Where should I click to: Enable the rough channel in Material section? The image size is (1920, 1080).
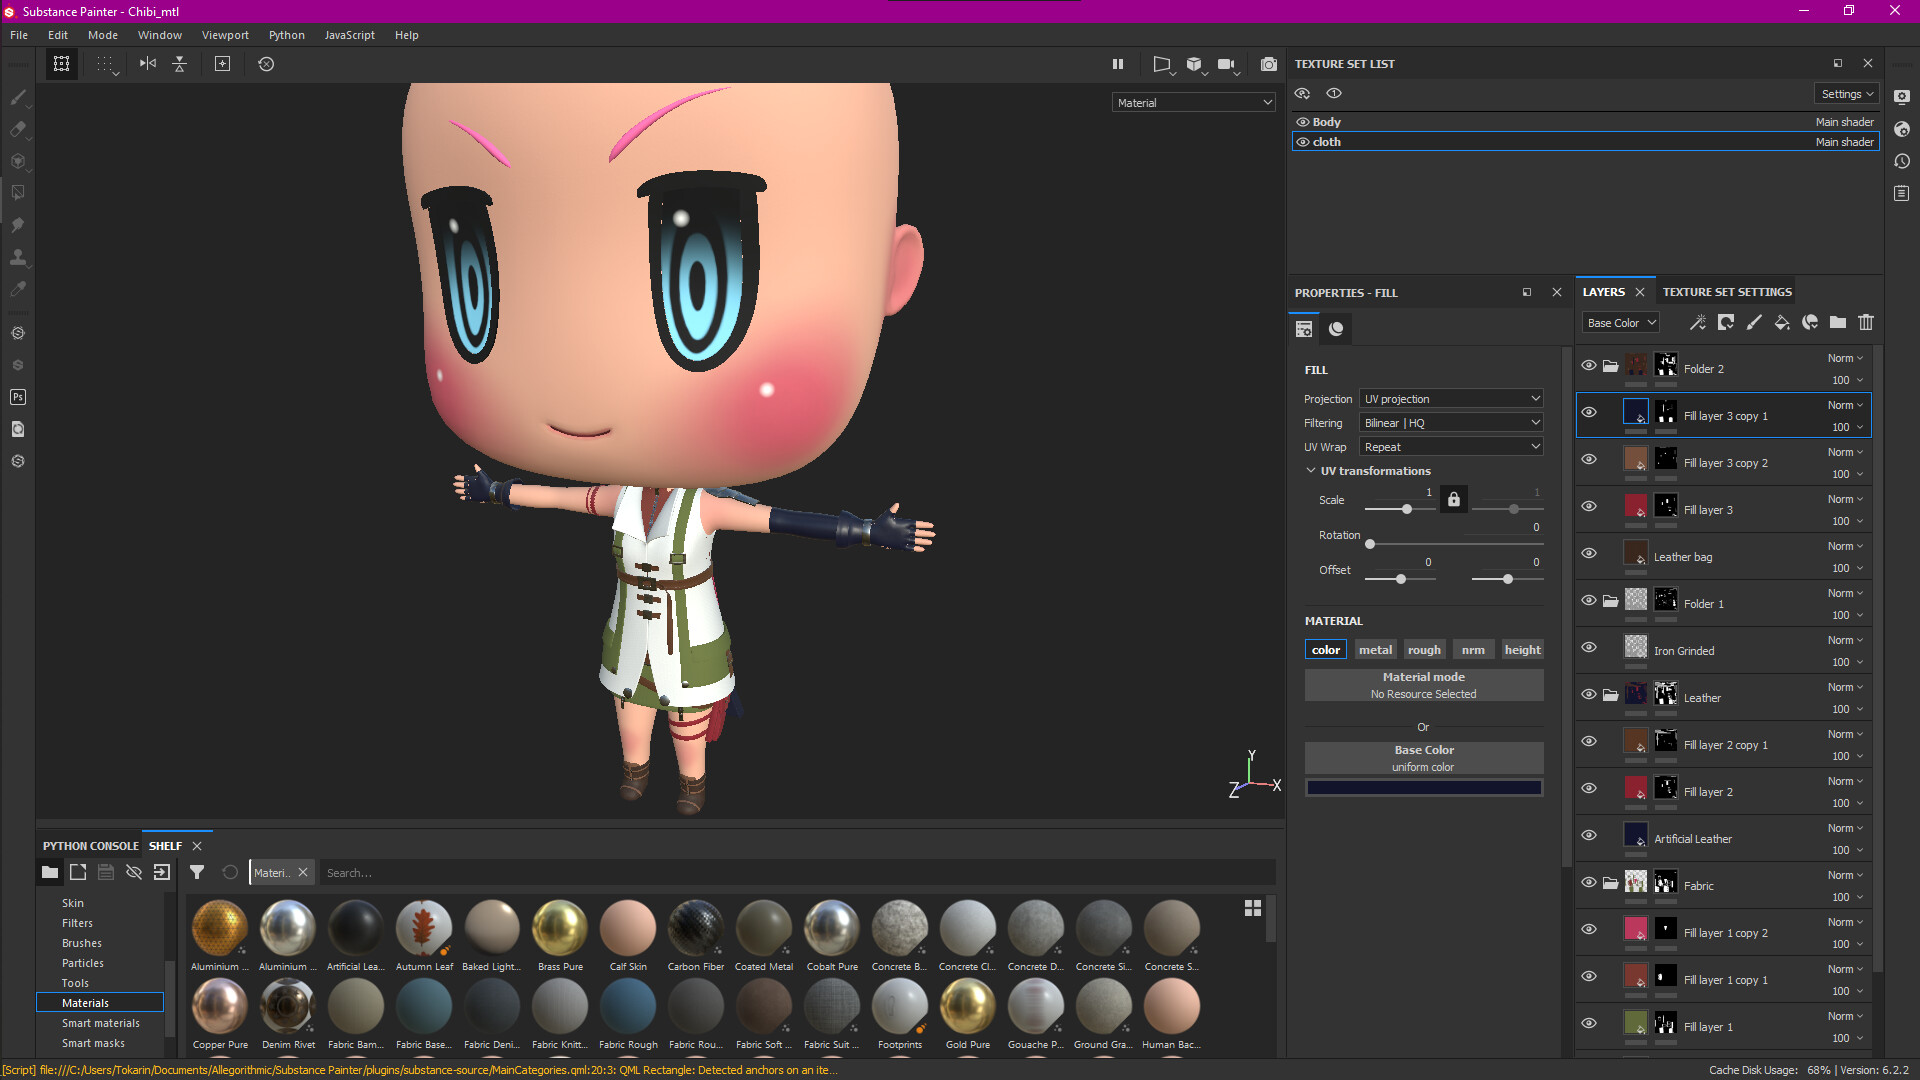1424,649
